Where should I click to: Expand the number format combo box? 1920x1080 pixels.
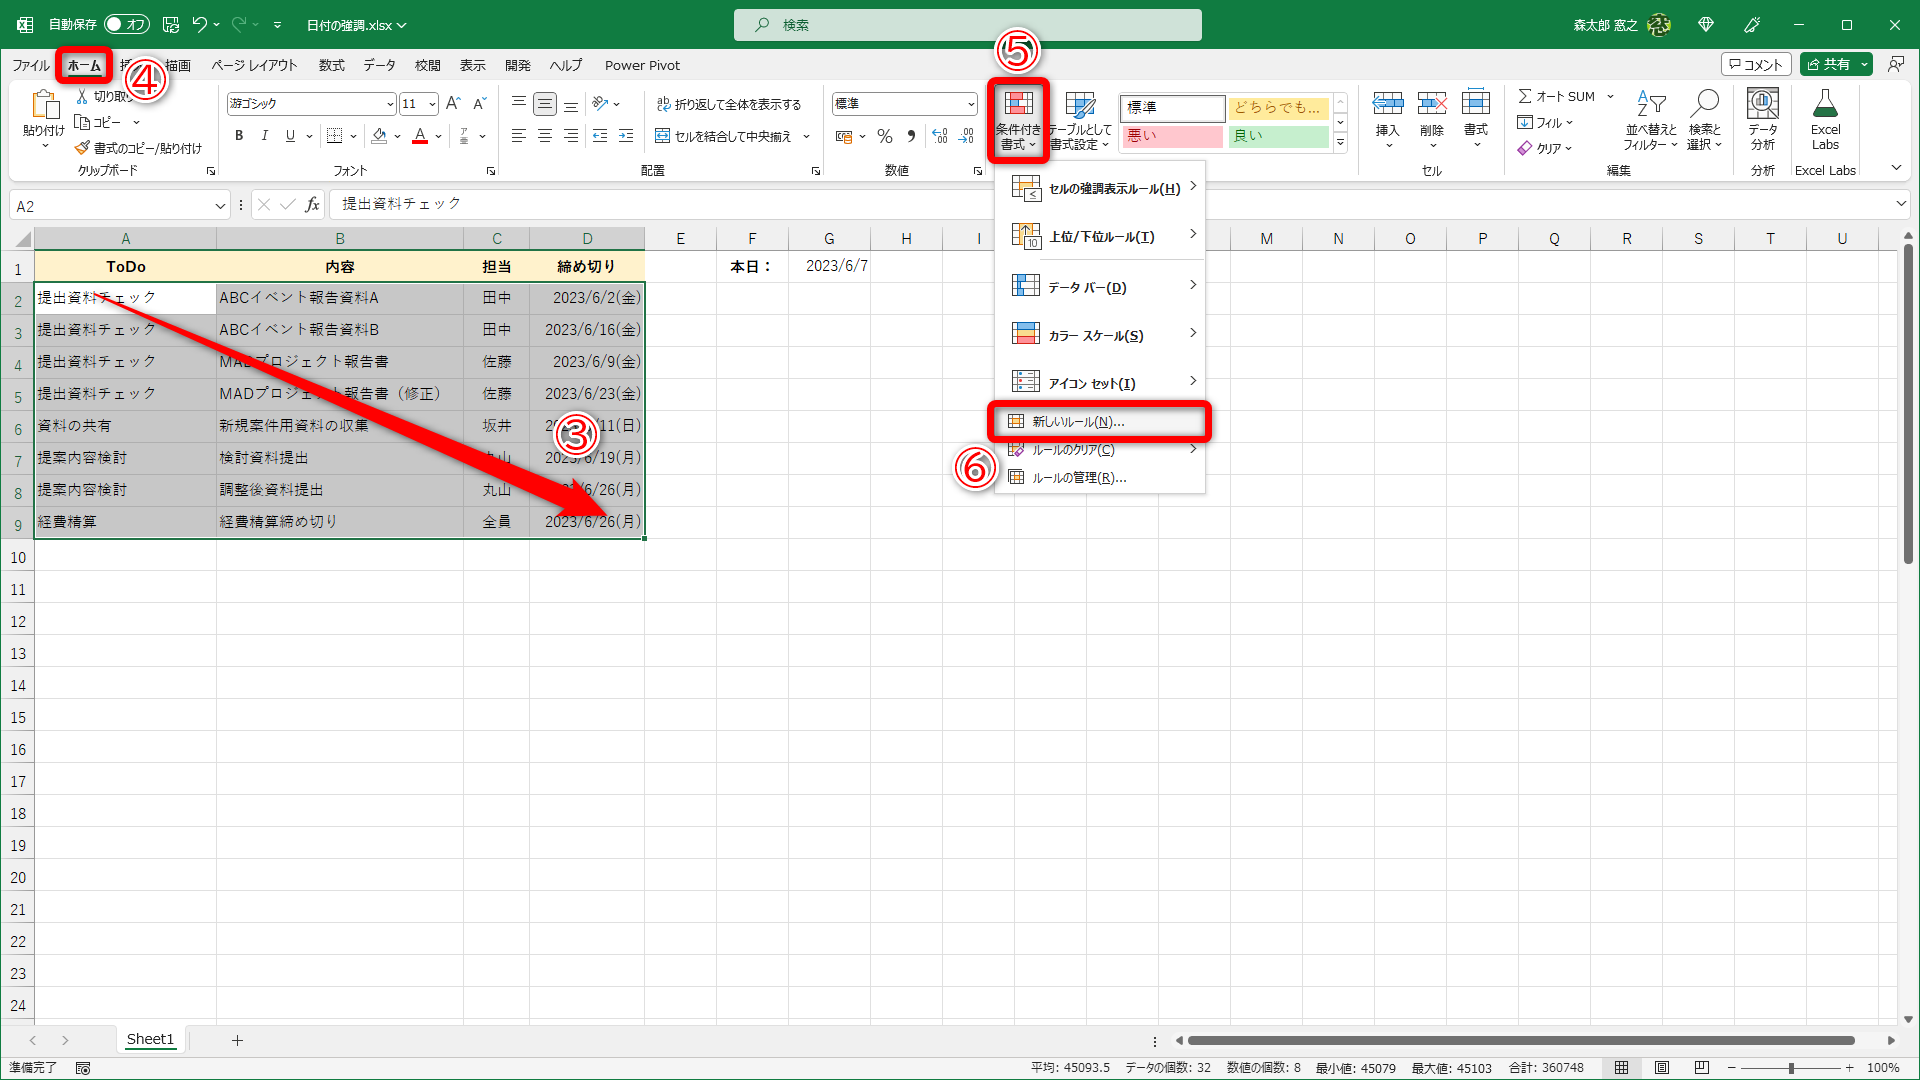[x=970, y=104]
